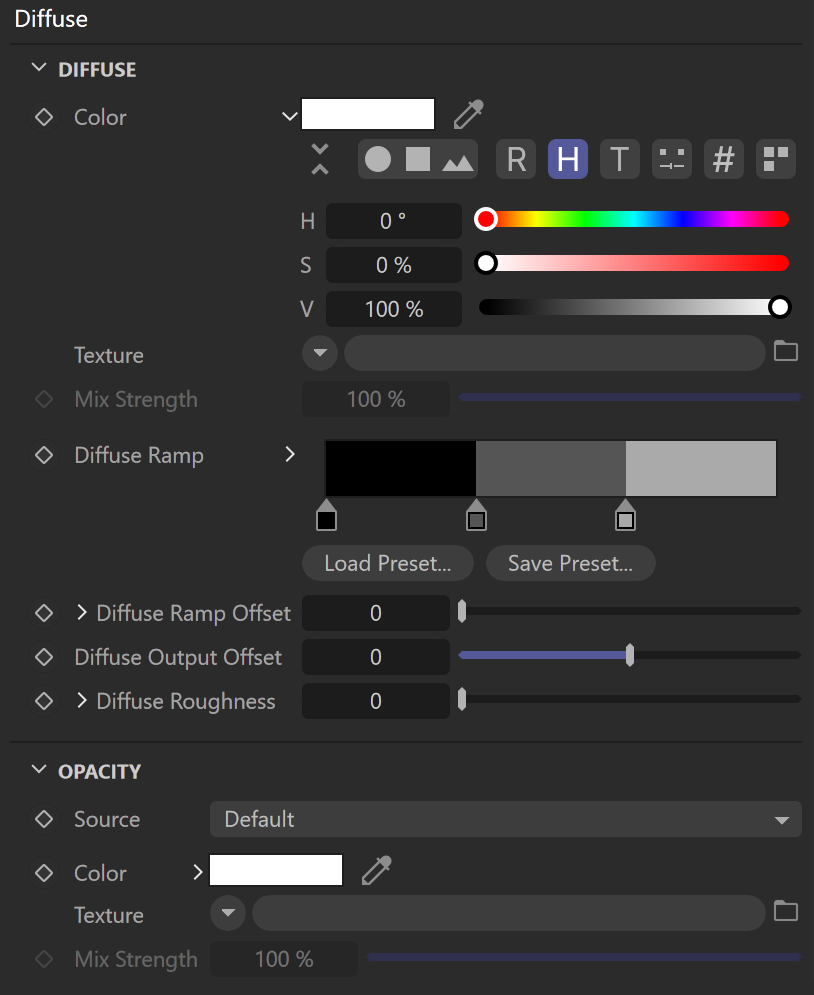Toggle HSV sliders with H button
This screenshot has height=995, width=814.
click(568, 159)
